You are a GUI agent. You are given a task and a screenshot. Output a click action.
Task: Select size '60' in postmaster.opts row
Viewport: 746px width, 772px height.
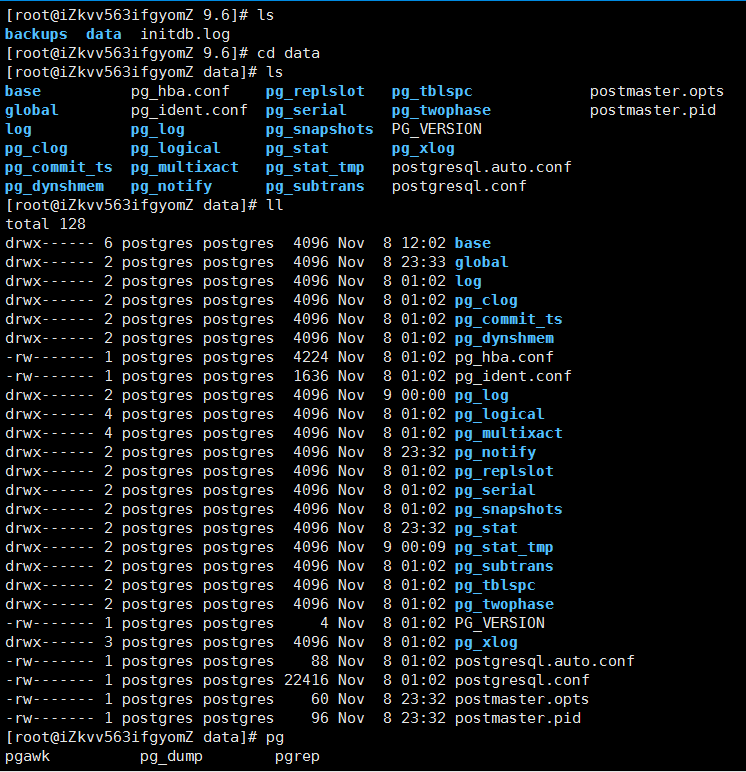click(320, 699)
